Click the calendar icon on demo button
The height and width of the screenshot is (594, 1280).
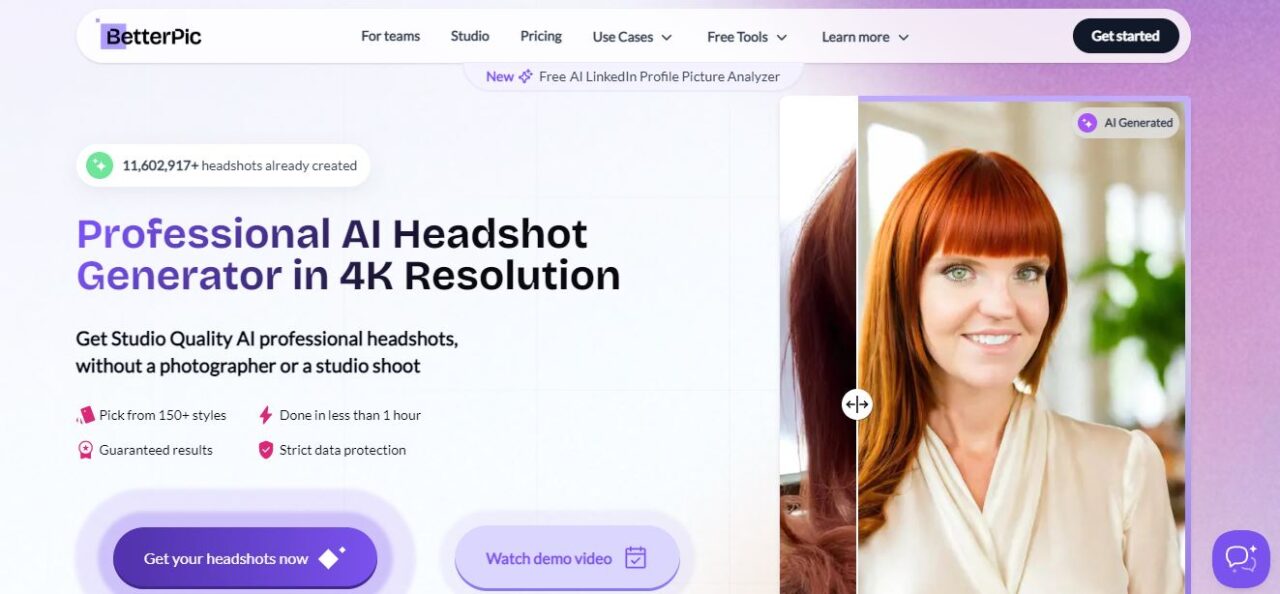[x=635, y=558]
